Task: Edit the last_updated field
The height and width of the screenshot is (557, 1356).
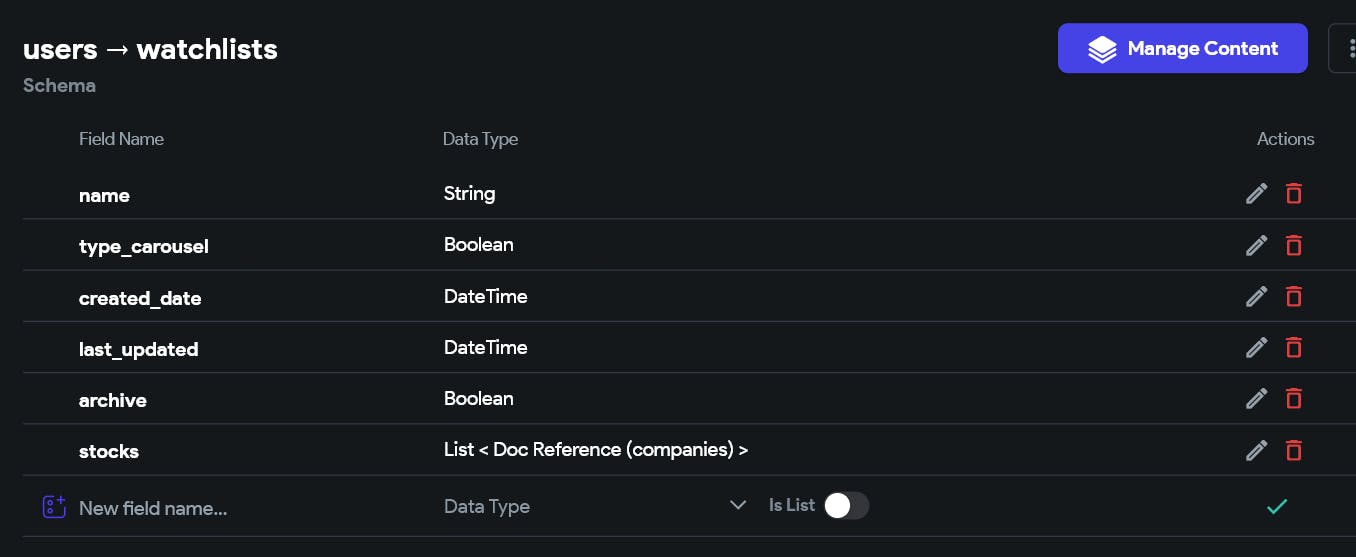Action: pyautogui.click(x=1257, y=347)
